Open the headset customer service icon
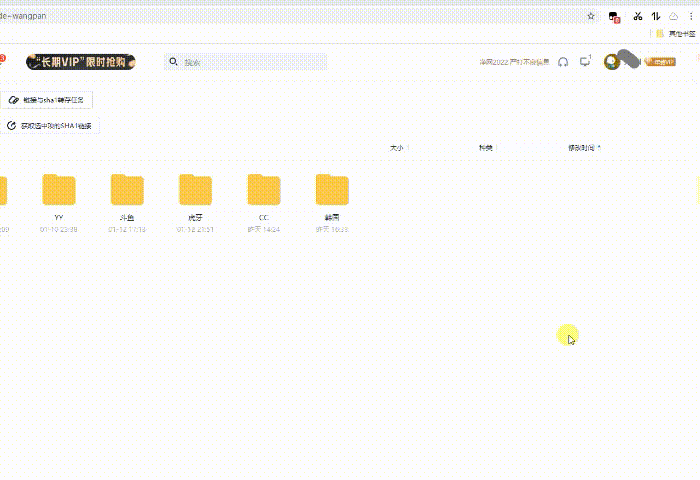The width and height of the screenshot is (700, 480). pyautogui.click(x=563, y=62)
